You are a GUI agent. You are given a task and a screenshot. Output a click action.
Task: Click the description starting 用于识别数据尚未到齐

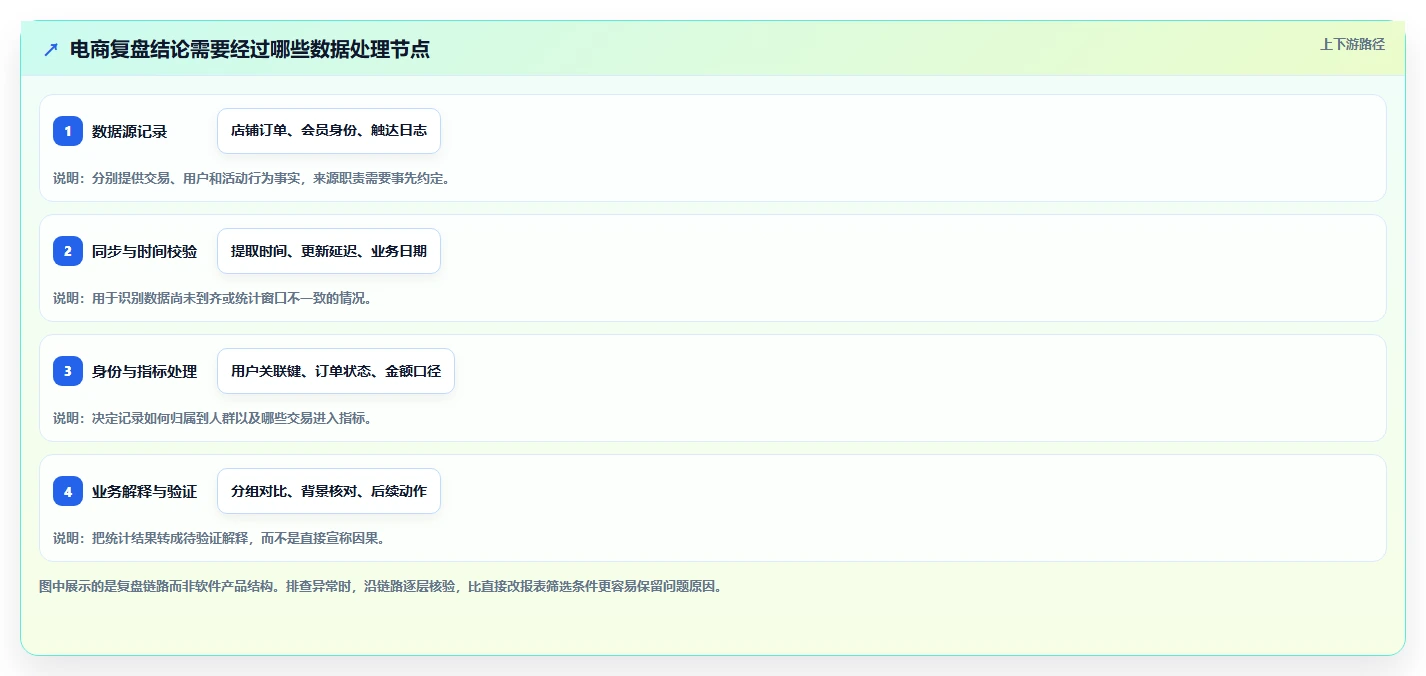[212, 298]
